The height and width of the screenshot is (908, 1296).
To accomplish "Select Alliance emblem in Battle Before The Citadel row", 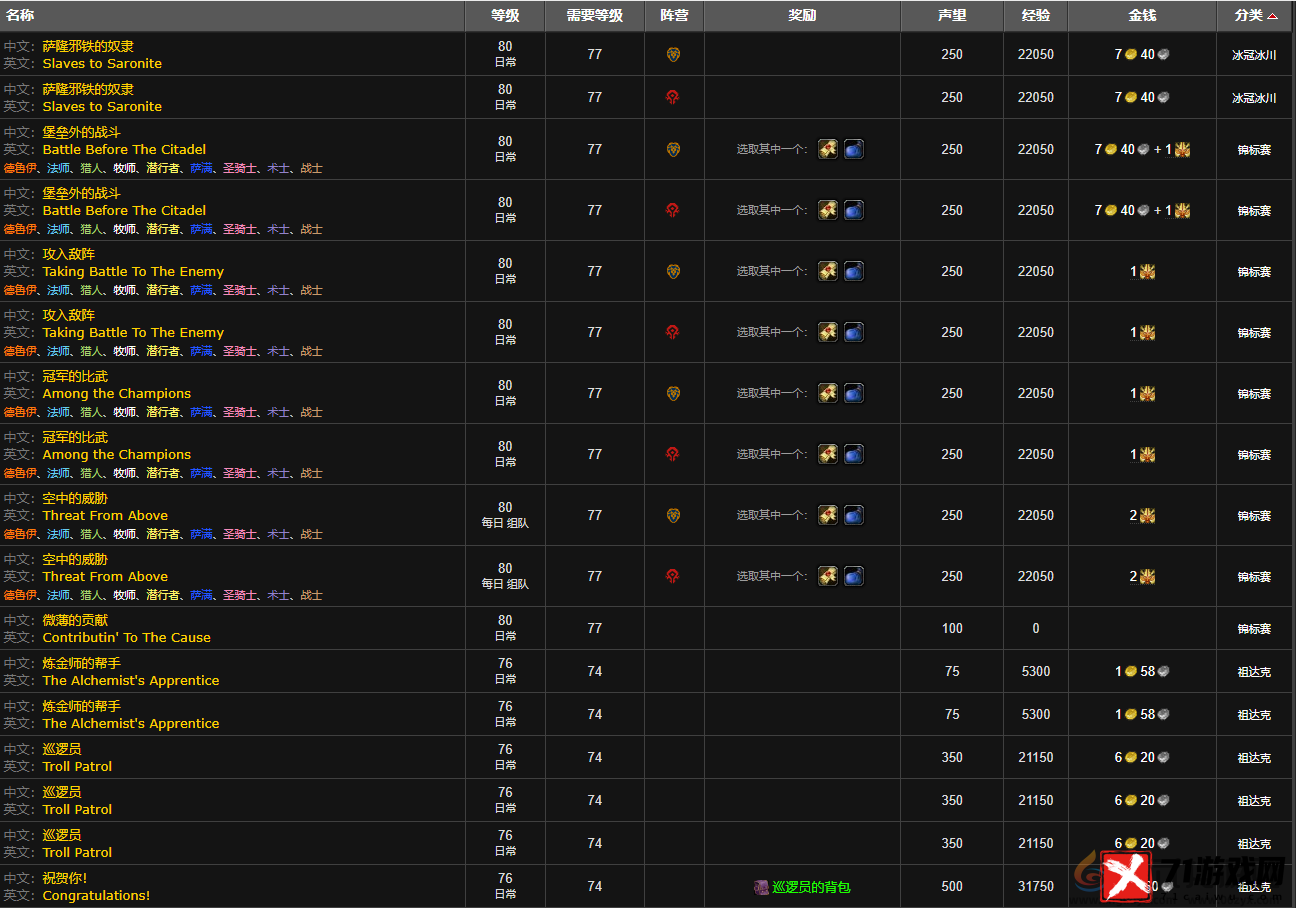I will tap(673, 149).
